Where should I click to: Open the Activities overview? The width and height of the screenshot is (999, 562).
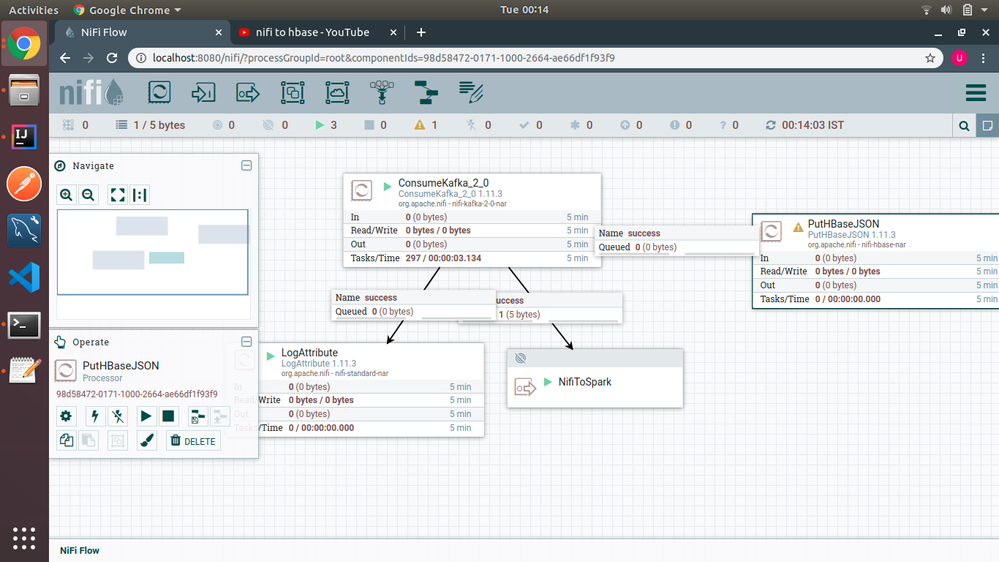click(33, 10)
